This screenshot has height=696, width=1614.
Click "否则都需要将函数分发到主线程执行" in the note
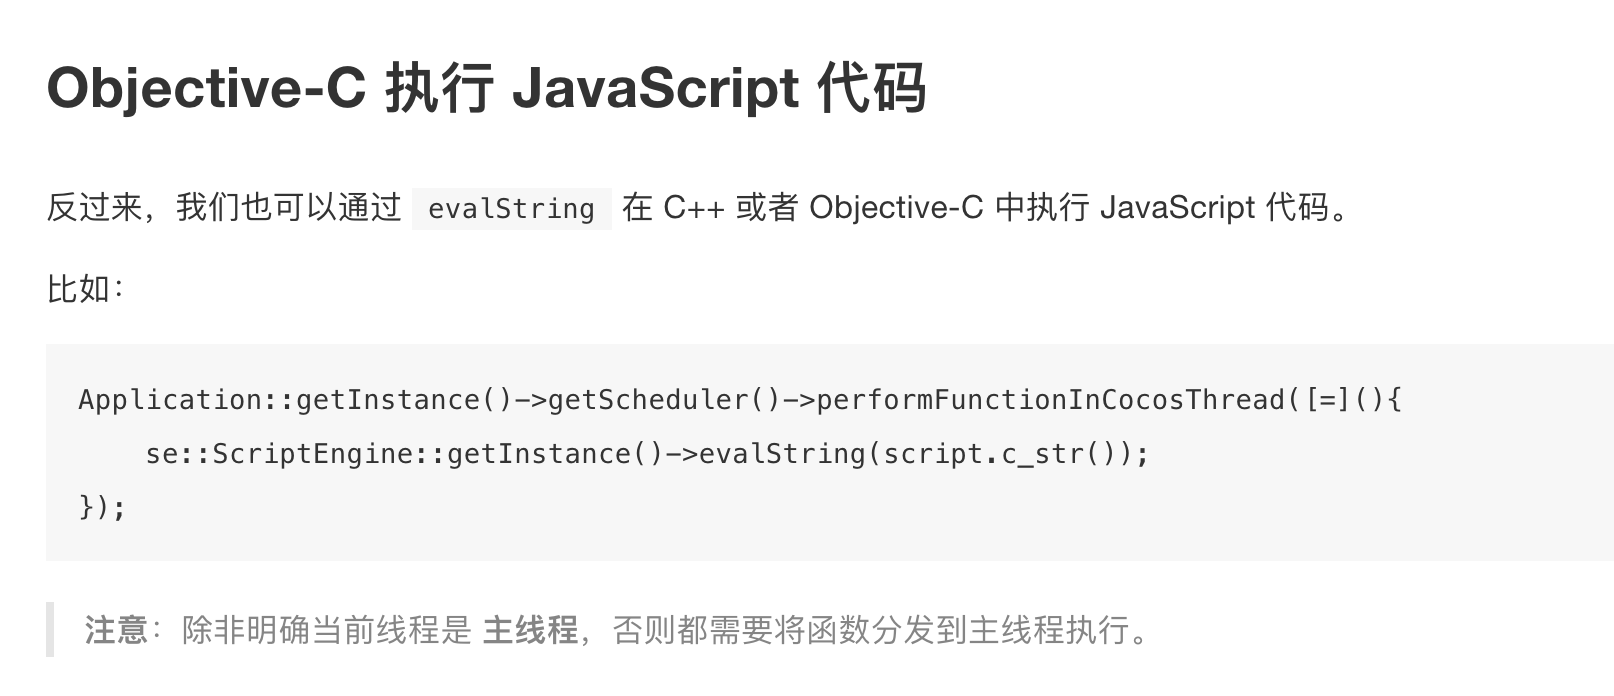click(870, 630)
